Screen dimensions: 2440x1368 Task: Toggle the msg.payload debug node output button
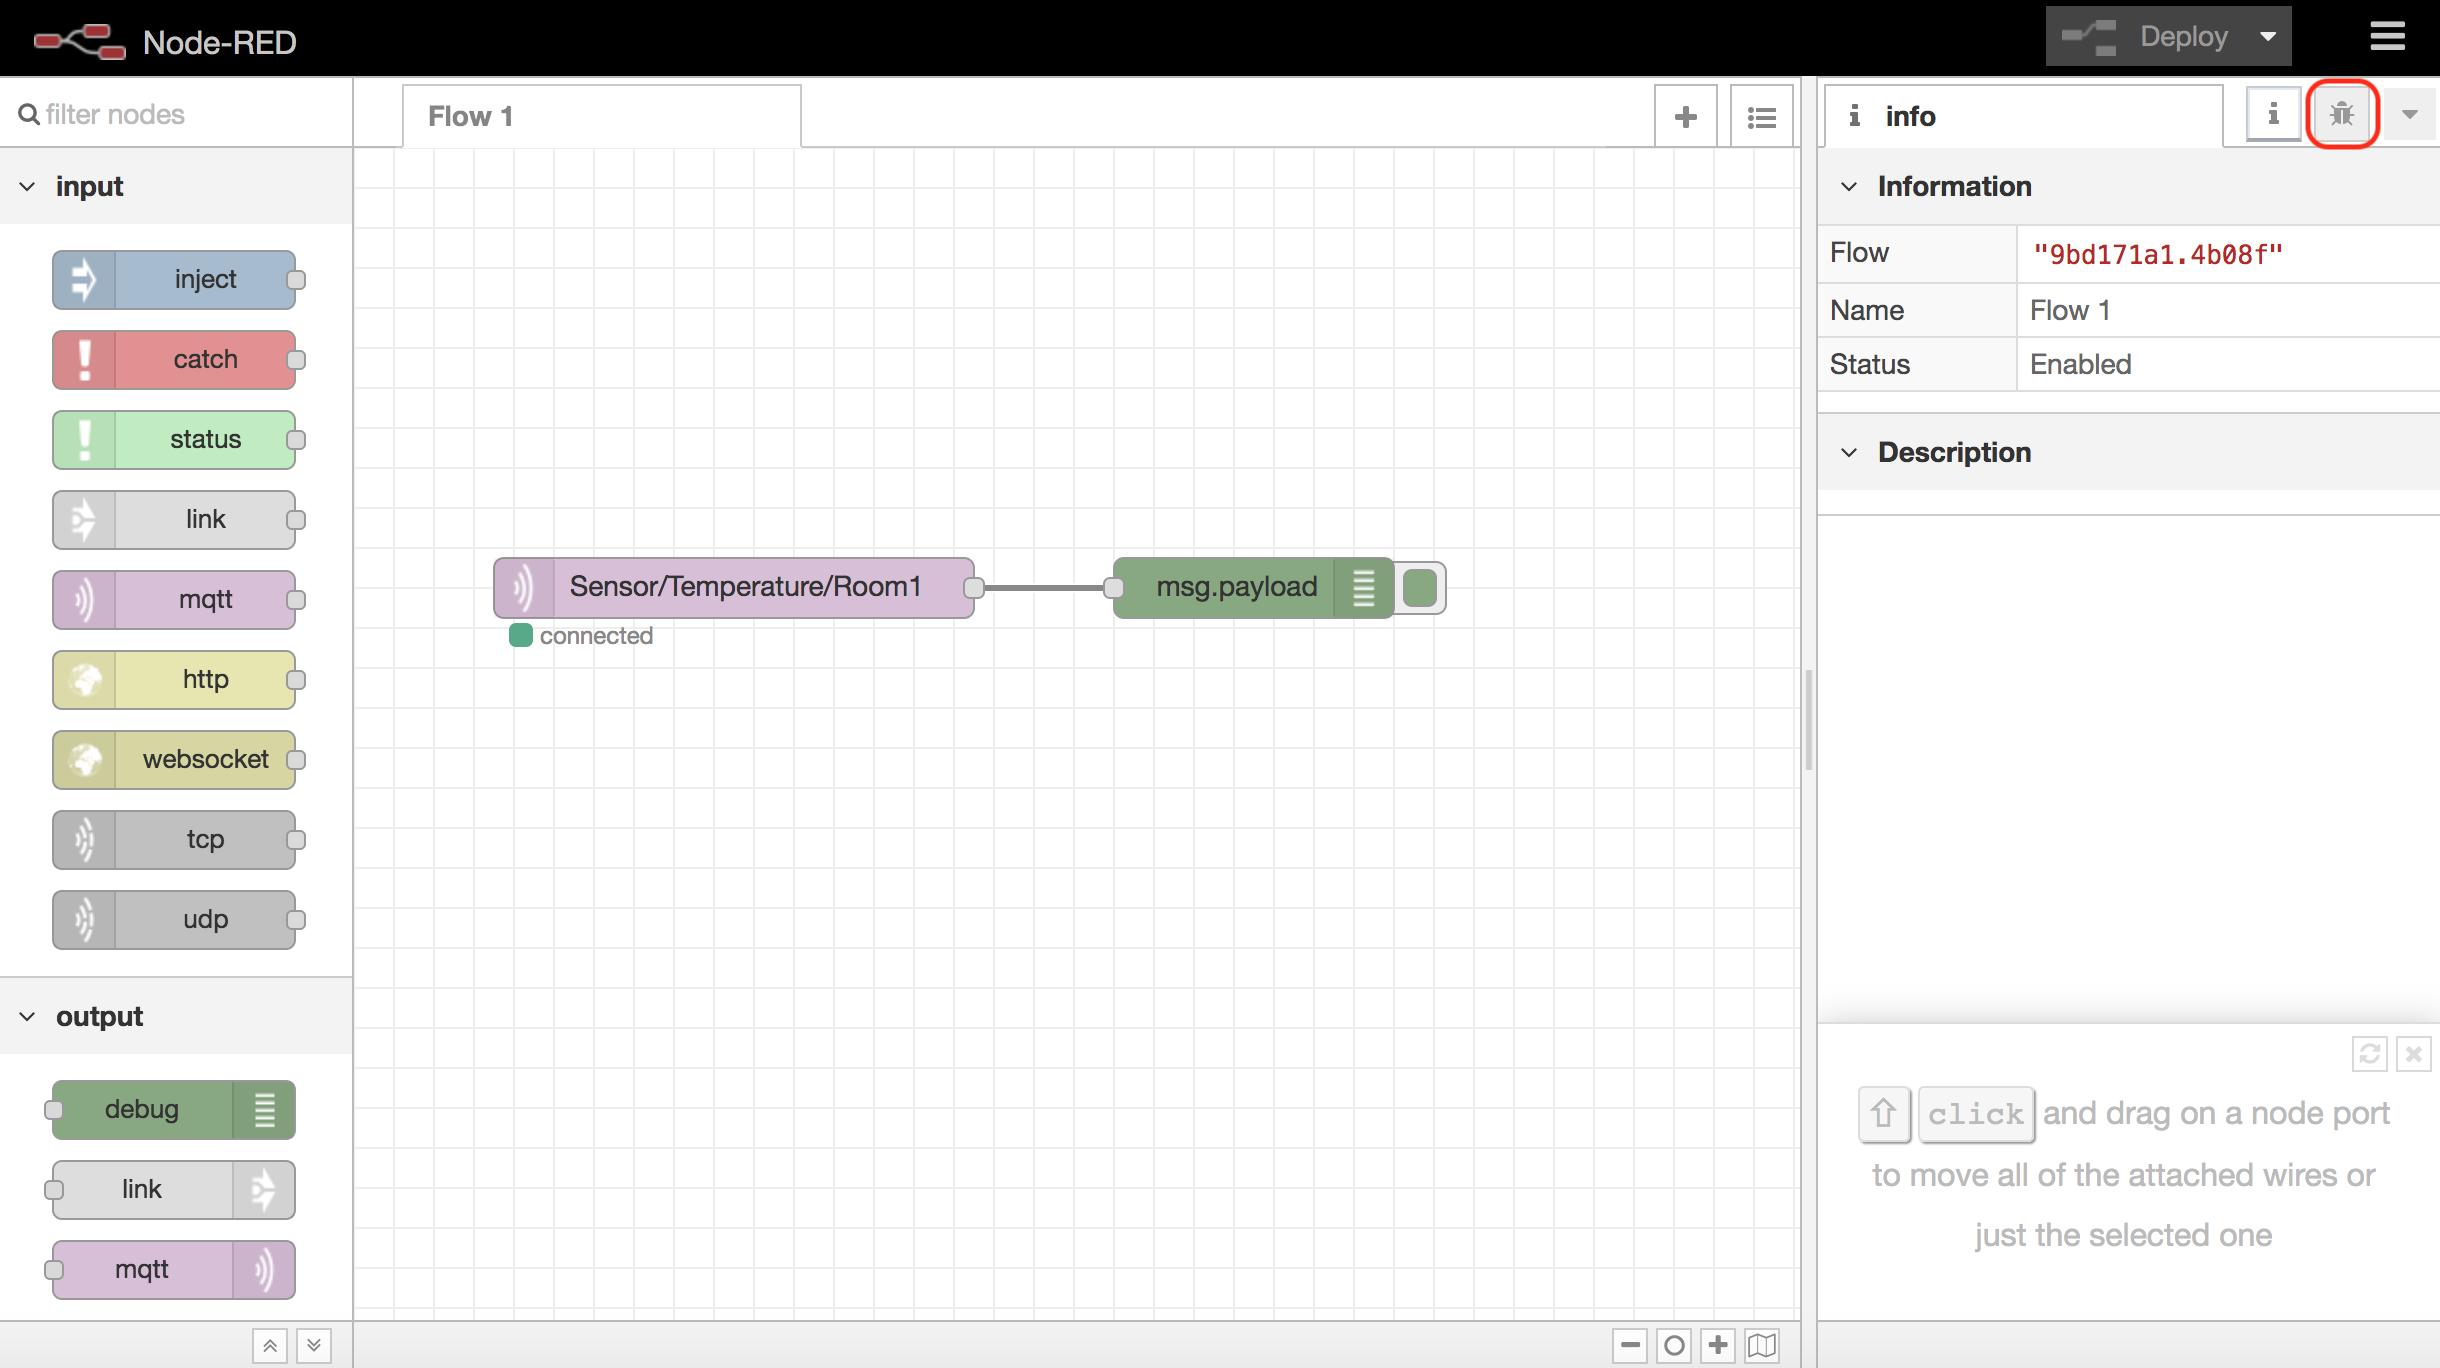tap(1420, 587)
